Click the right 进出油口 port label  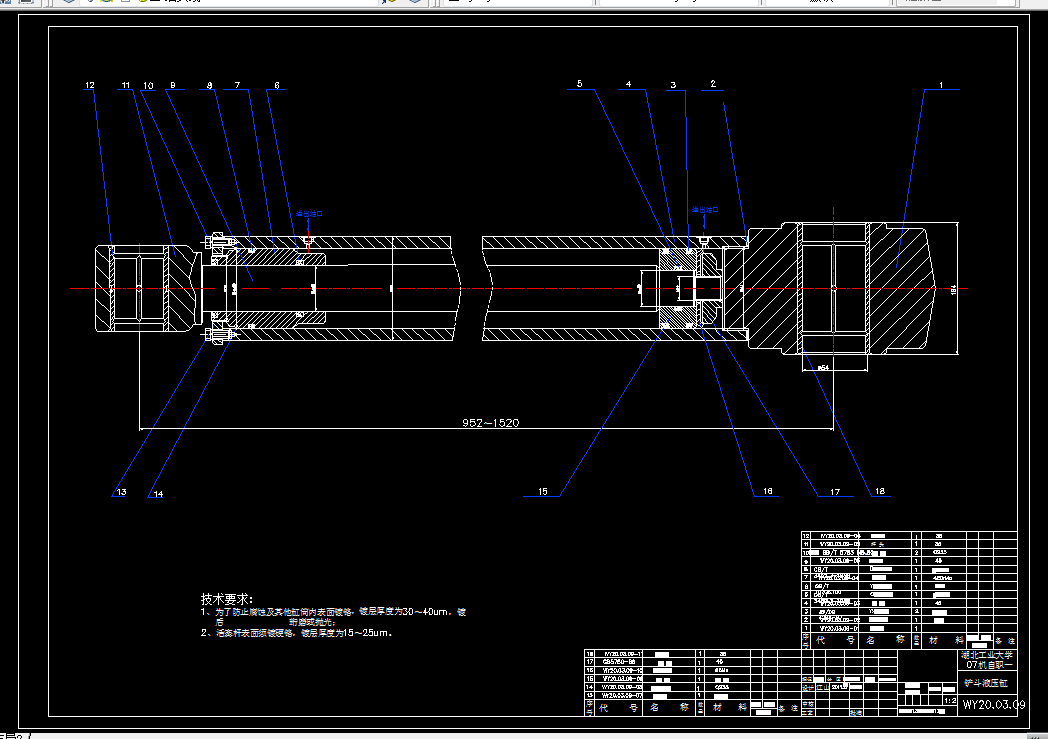click(x=704, y=210)
